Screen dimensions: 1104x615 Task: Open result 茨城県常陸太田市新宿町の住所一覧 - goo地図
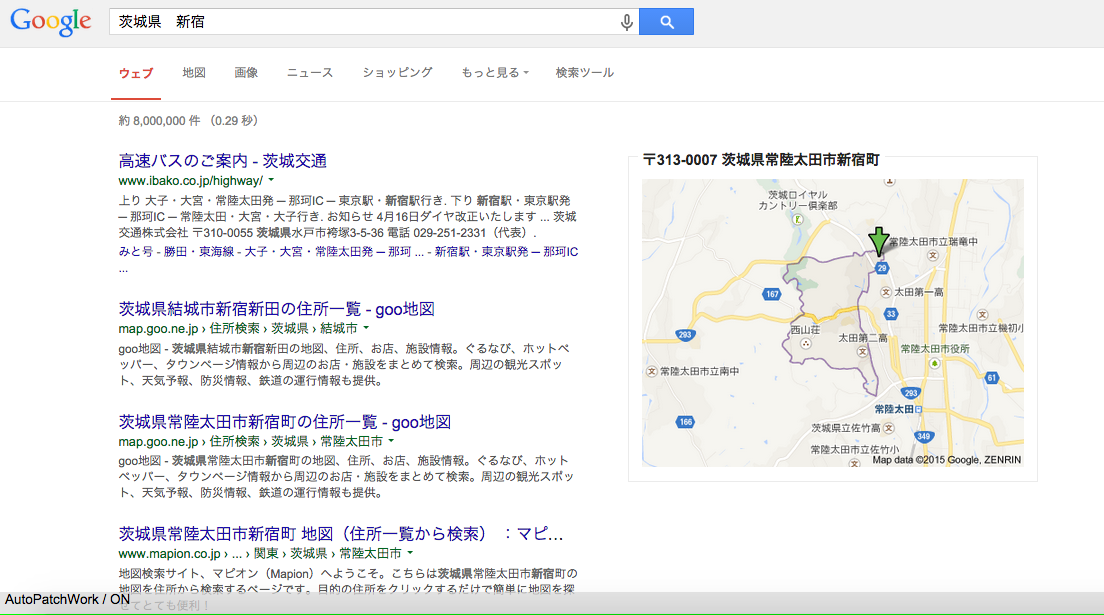pyautogui.click(x=284, y=422)
